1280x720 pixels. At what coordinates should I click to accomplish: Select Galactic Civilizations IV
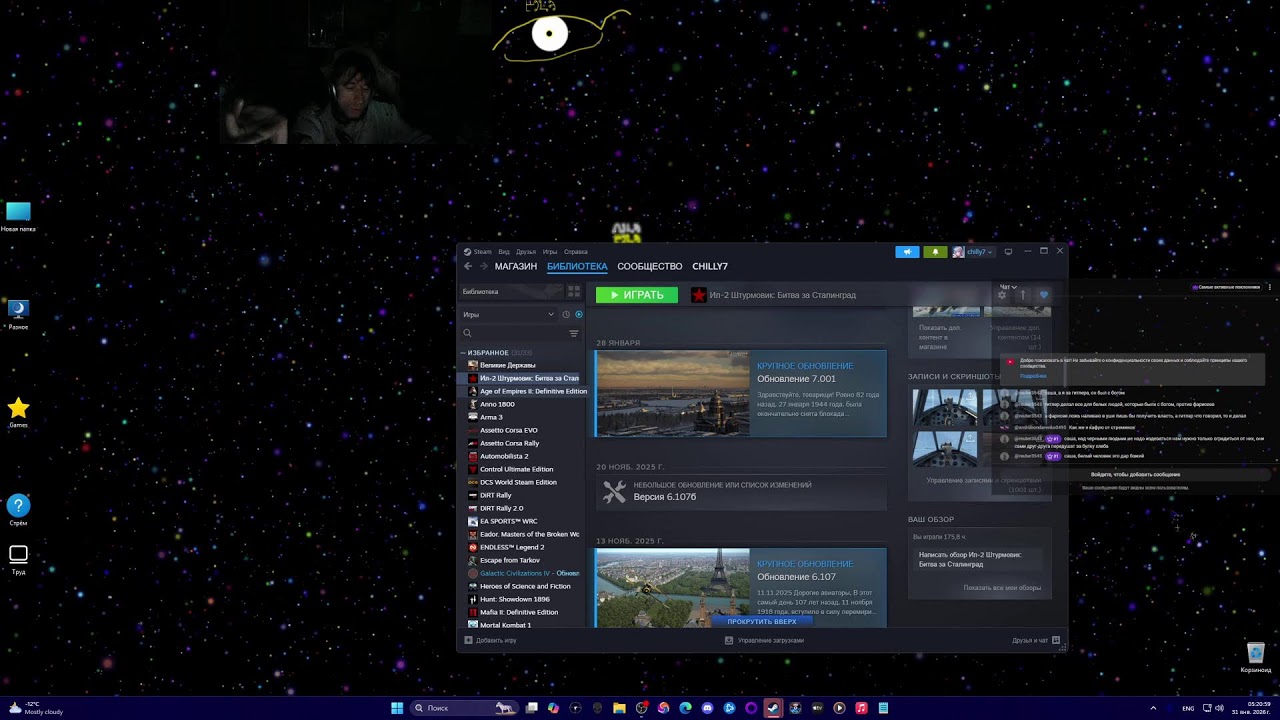(x=521, y=573)
